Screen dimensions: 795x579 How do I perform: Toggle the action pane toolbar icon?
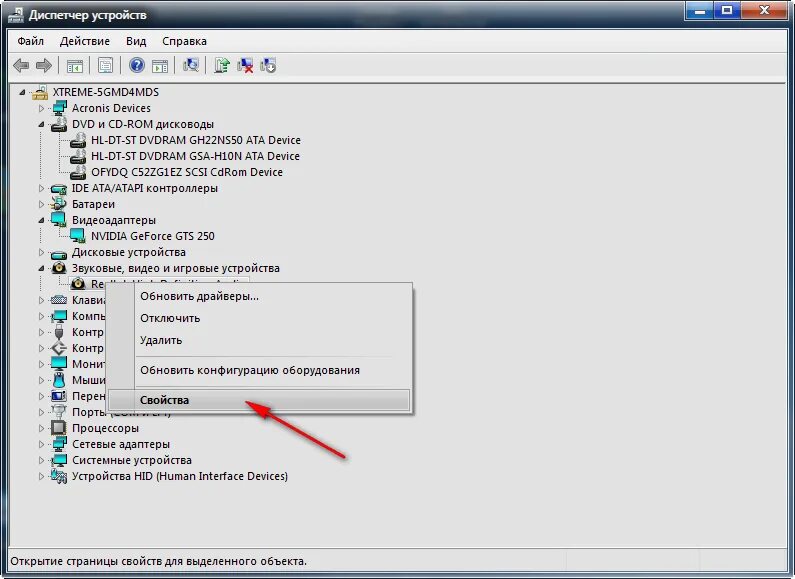[160, 65]
